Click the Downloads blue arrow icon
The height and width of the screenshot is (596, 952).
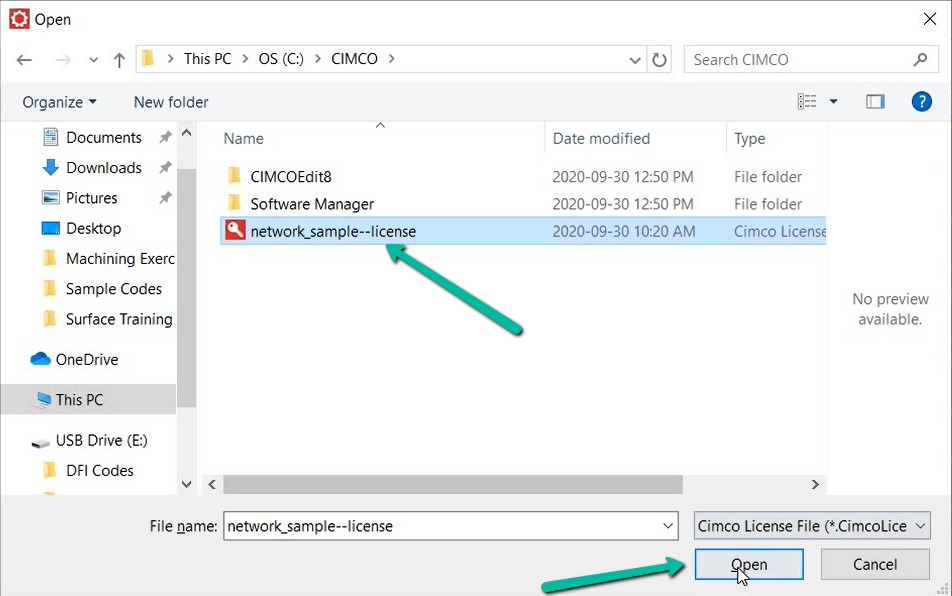[50, 168]
